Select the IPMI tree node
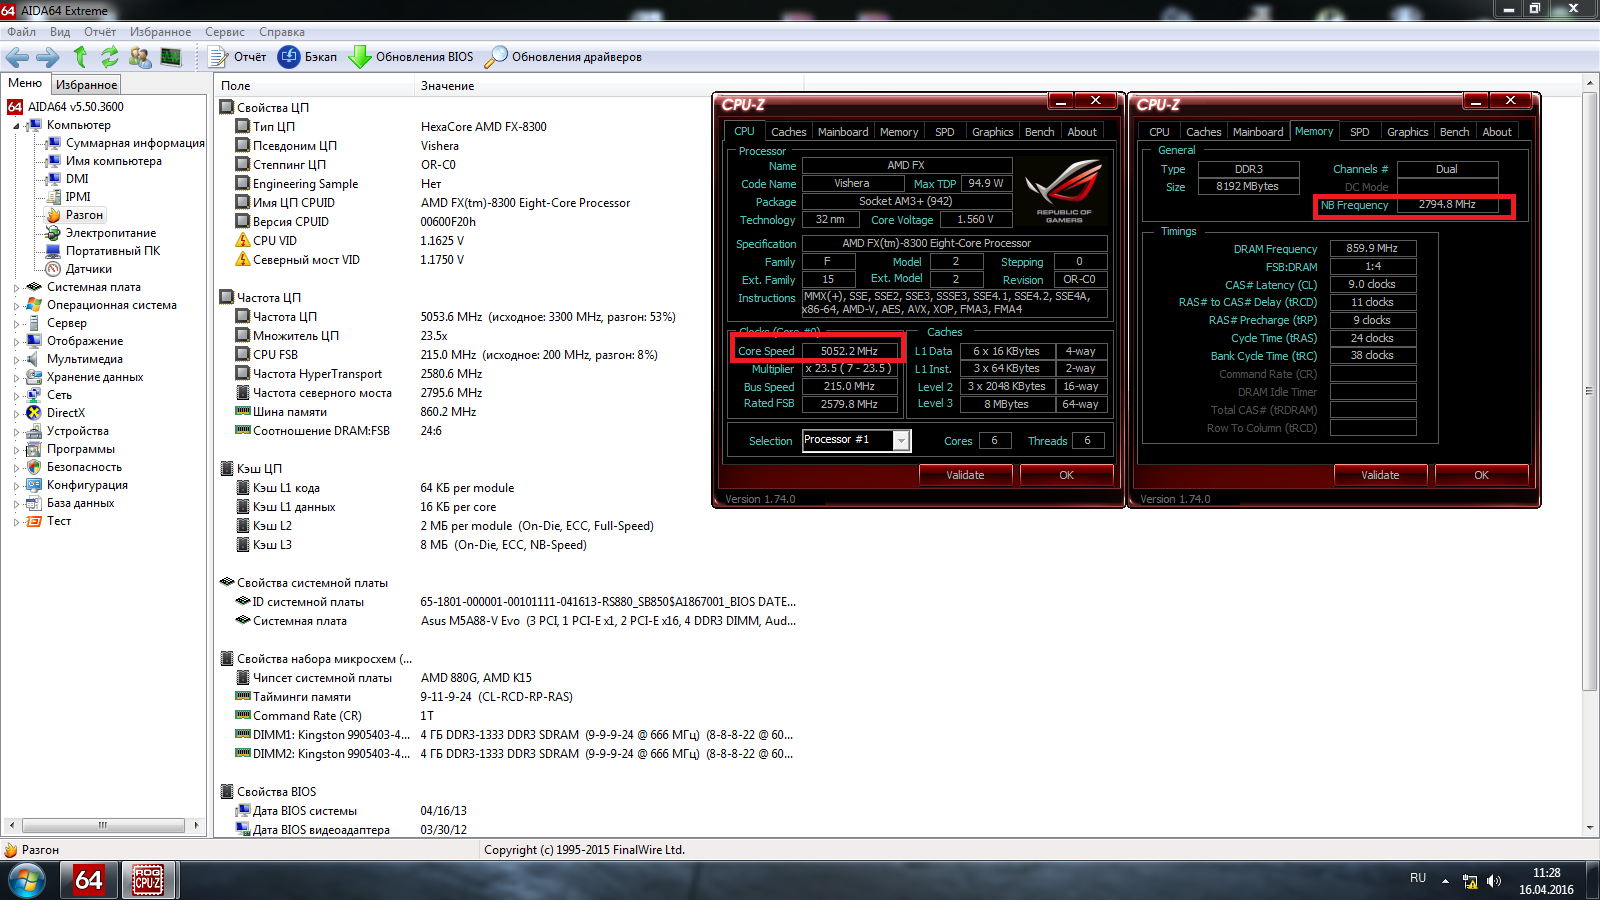This screenshot has height=900, width=1600. click(78, 197)
